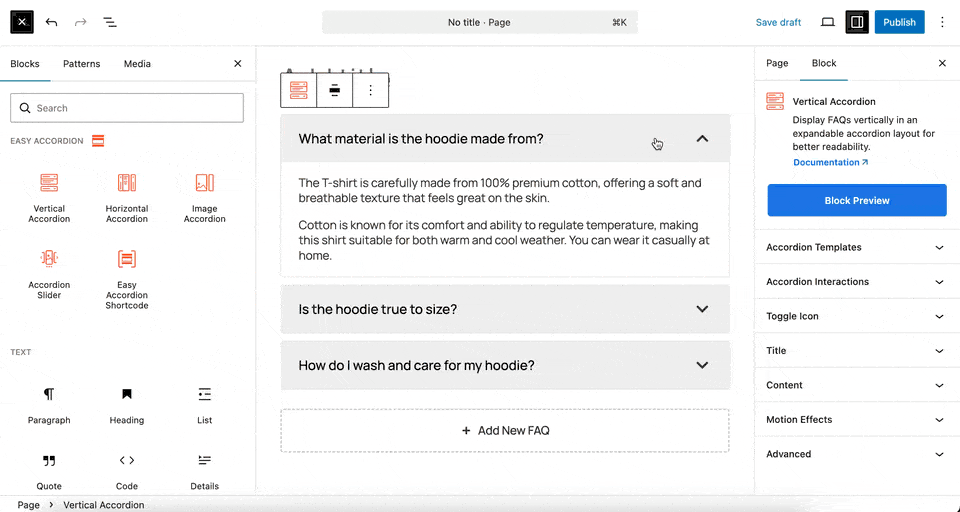Collapse the hoodie material FAQ item
Viewport: 960px width, 512px height.
pyautogui.click(x=702, y=139)
